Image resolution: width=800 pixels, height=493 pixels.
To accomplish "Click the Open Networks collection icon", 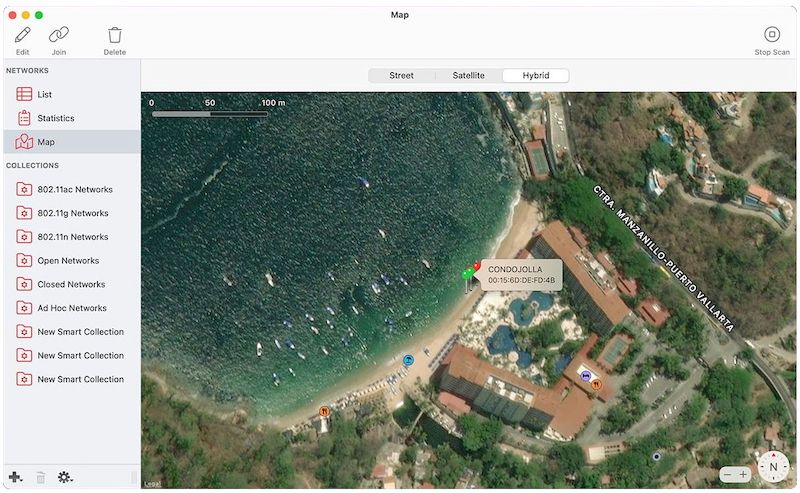I will (x=24, y=260).
